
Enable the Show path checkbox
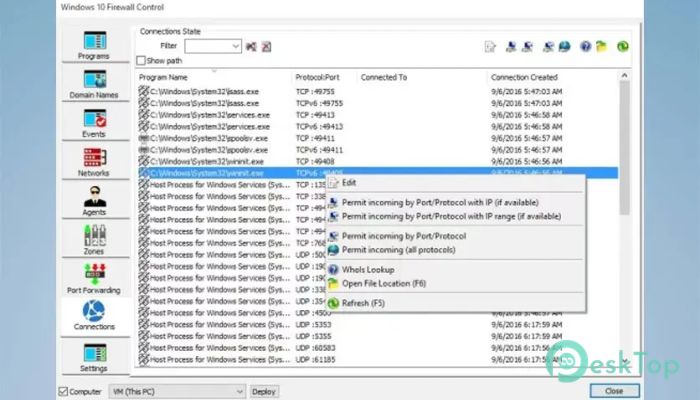pos(141,61)
